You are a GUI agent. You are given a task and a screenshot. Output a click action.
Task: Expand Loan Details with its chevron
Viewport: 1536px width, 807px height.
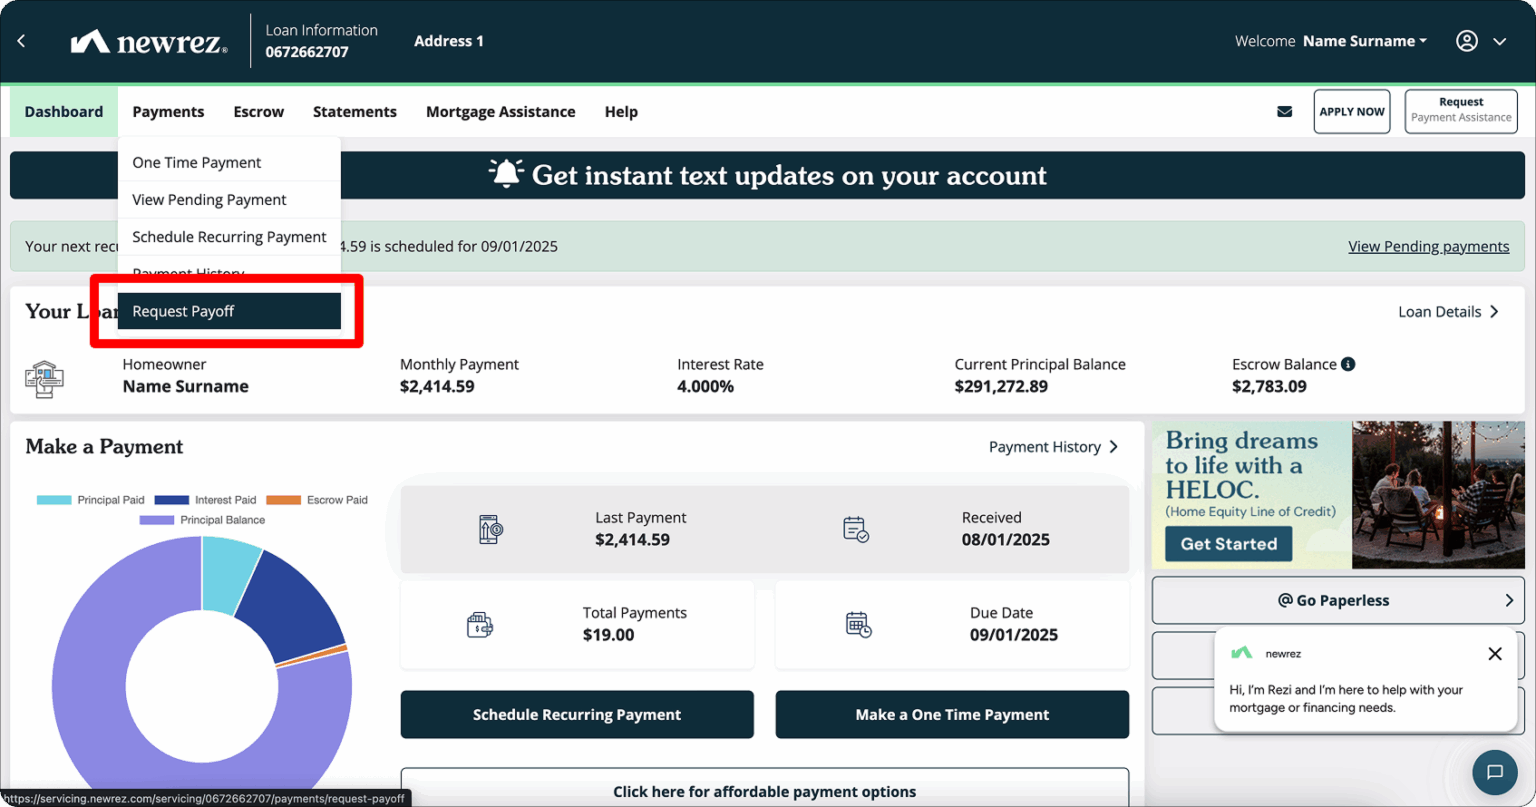(x=1492, y=311)
